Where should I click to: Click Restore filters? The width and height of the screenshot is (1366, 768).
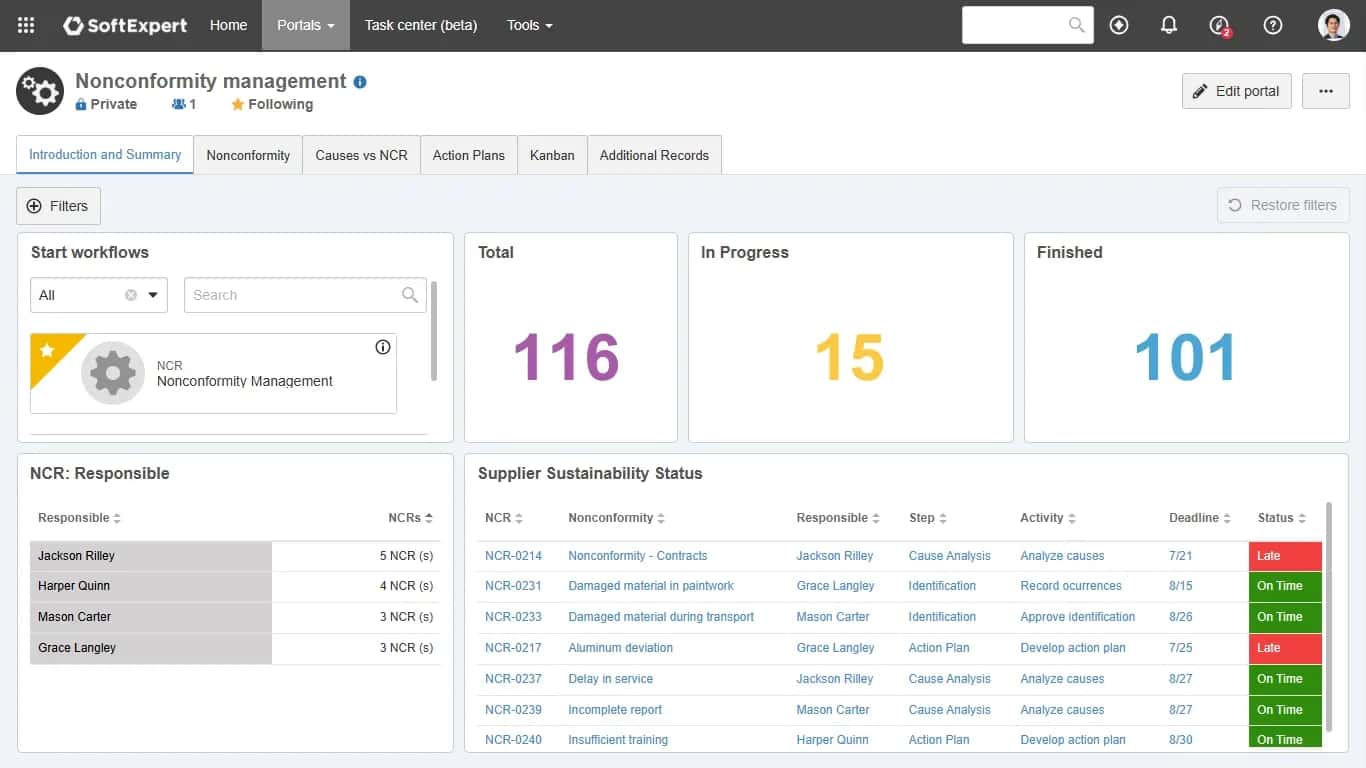click(x=1283, y=205)
